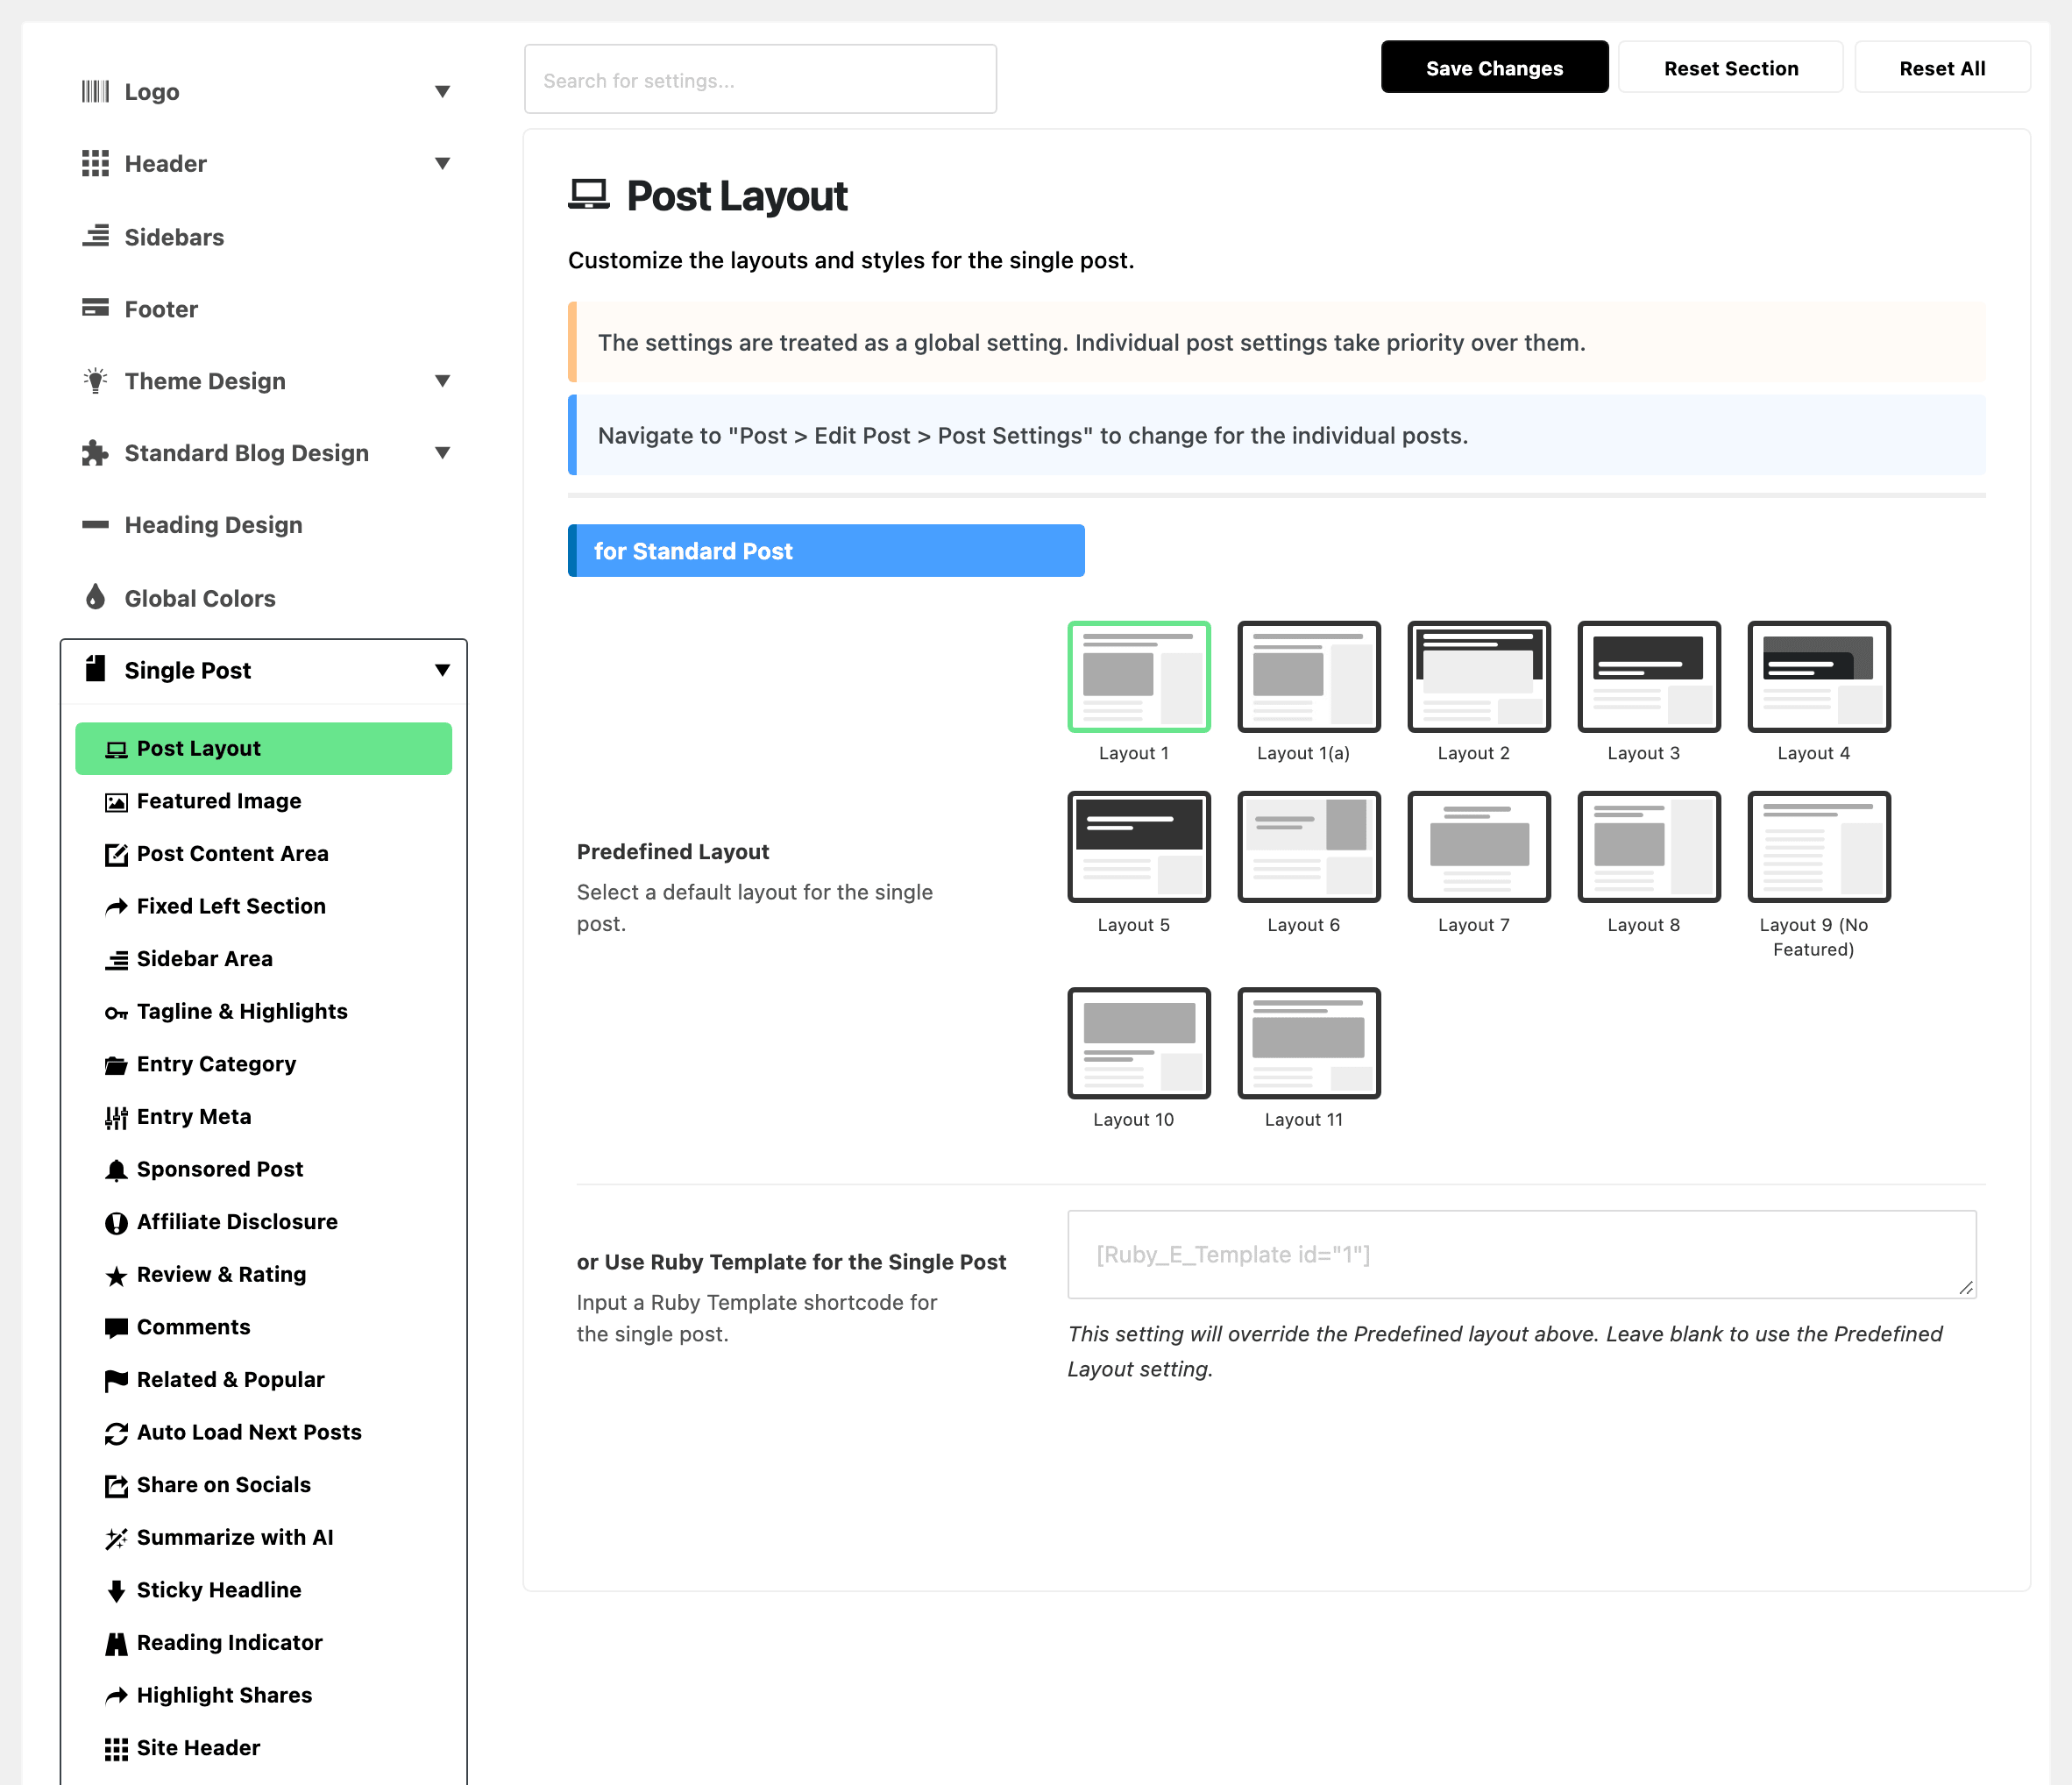Click the Save Changes button
The image size is (2072, 1785).
[1494, 68]
